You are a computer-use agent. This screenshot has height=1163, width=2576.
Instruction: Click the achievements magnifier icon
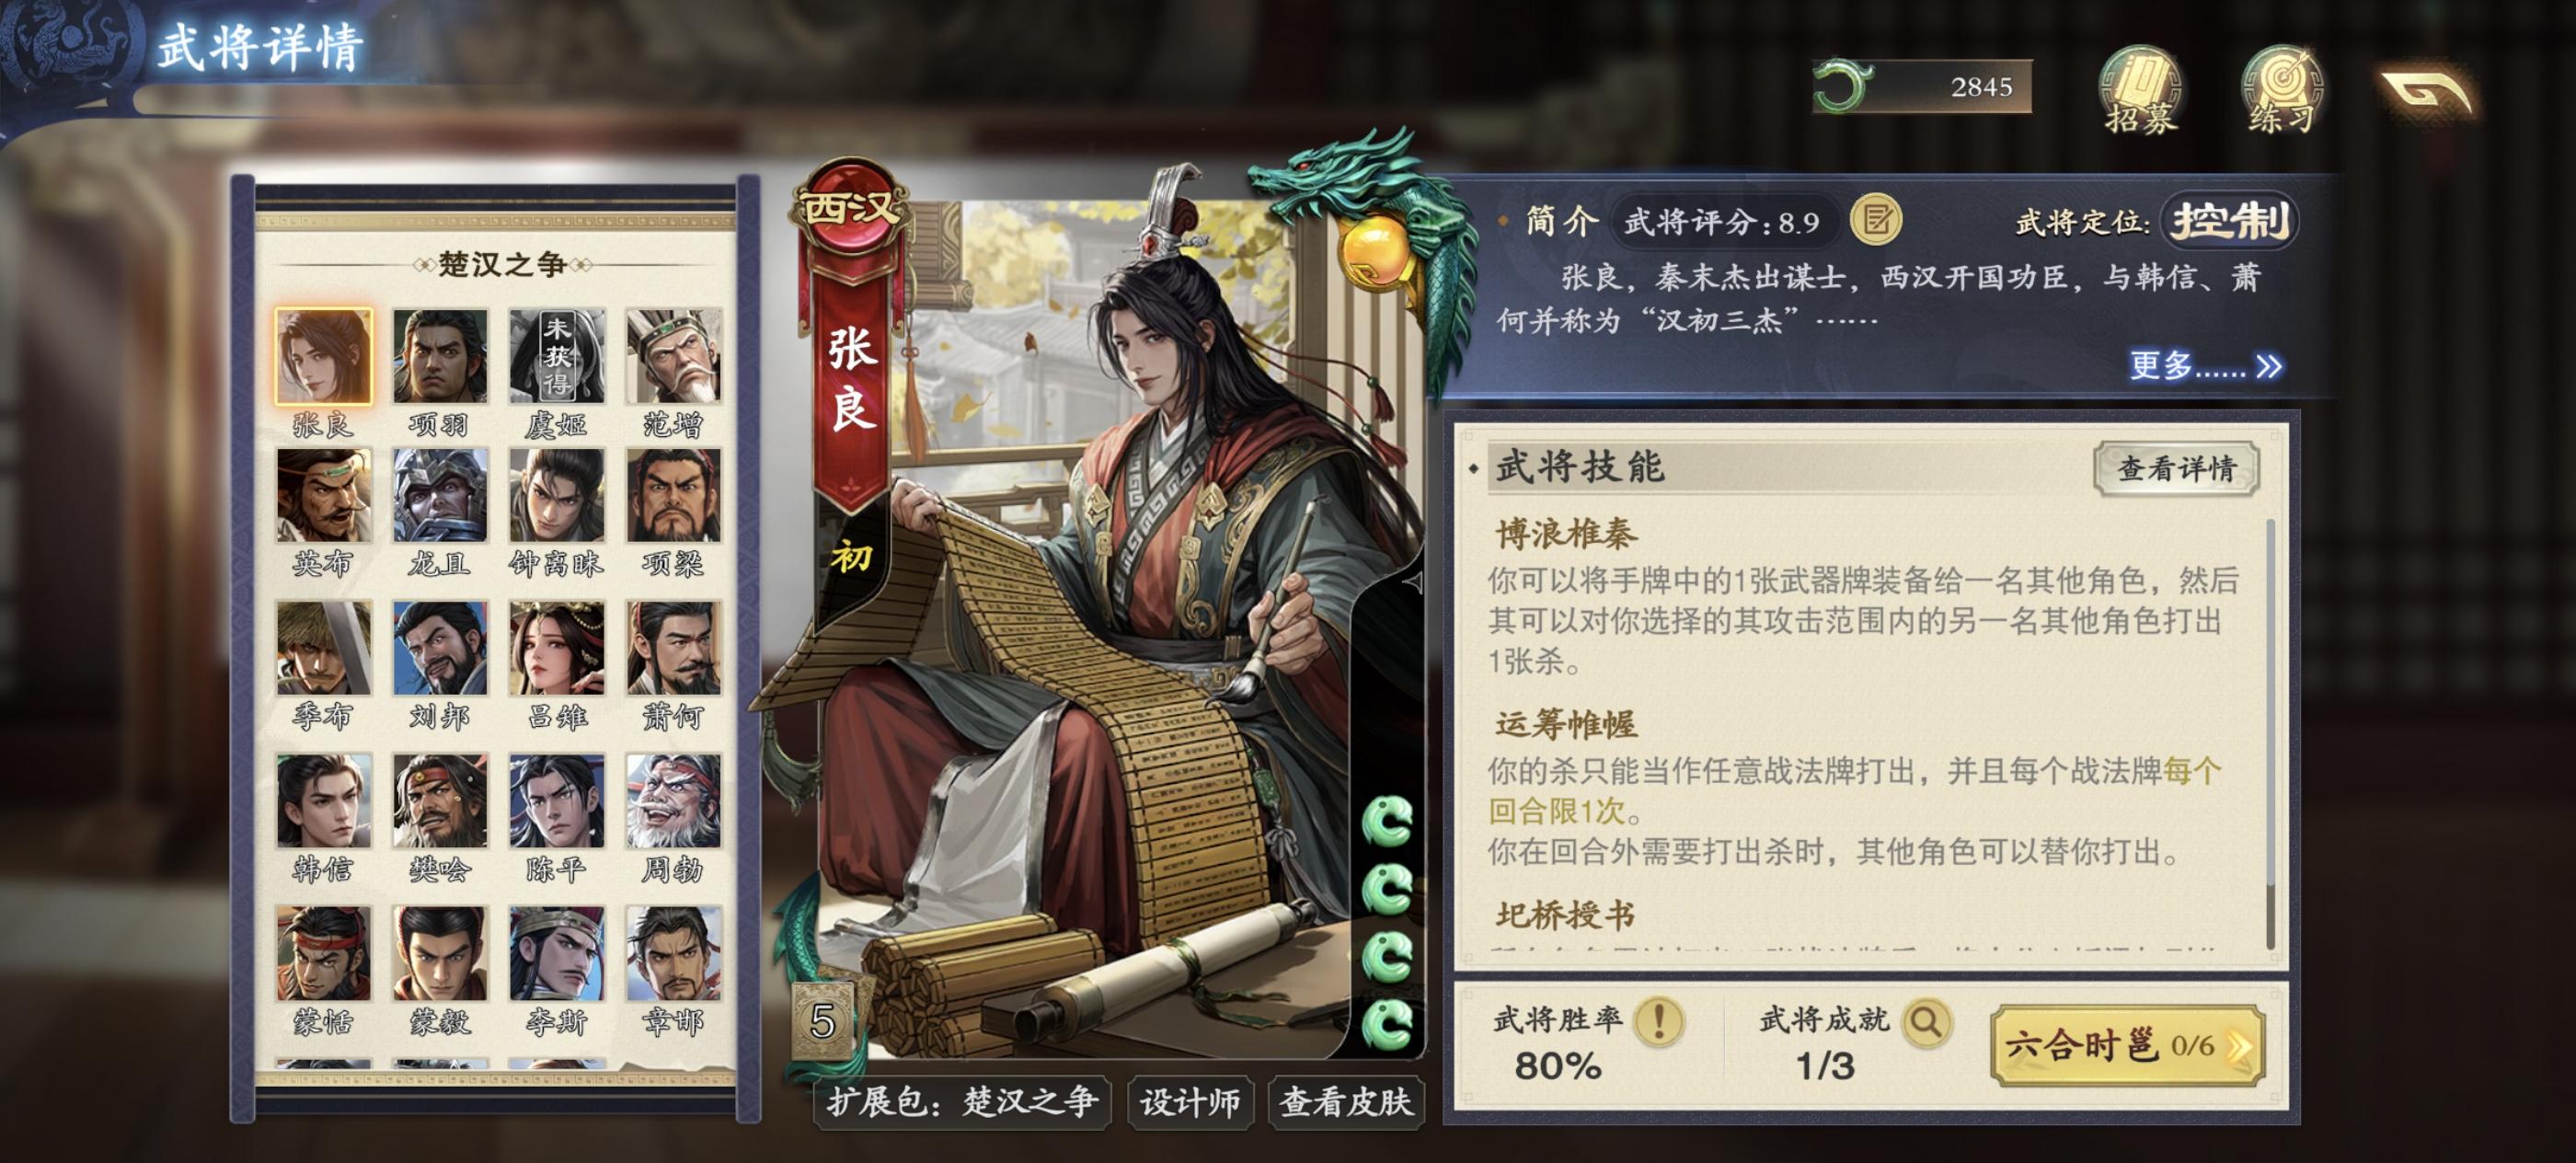(1926, 1021)
